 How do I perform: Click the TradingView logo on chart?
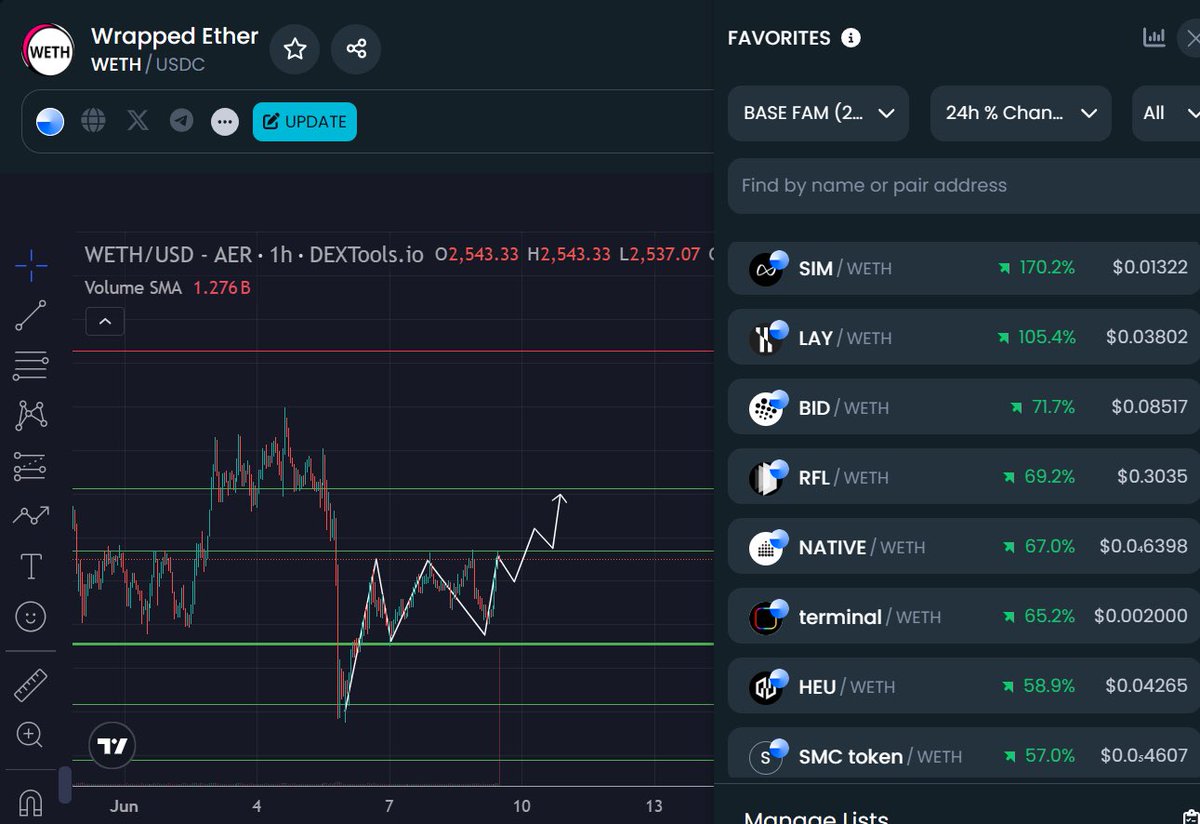point(112,745)
